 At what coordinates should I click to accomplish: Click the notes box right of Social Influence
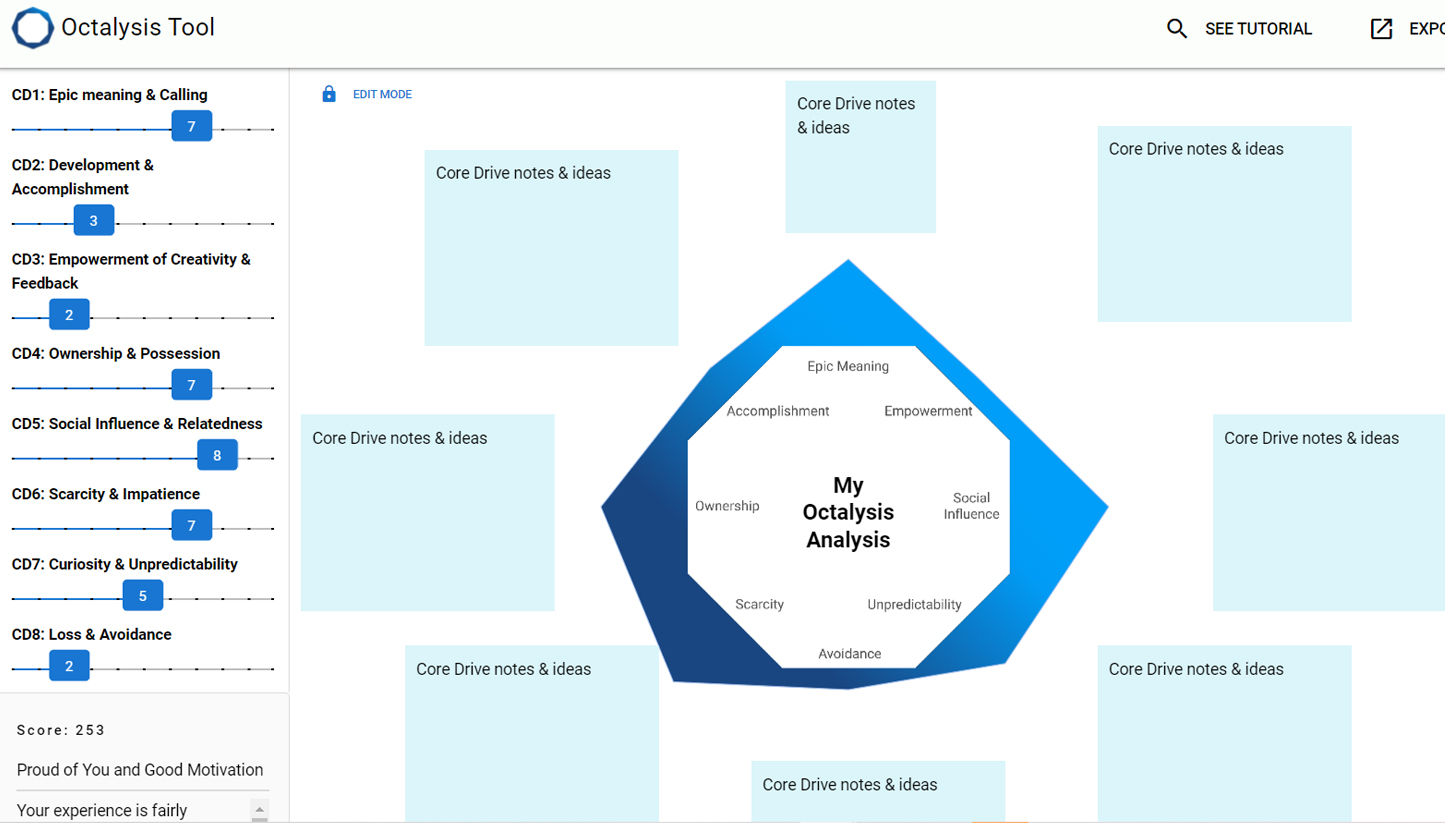coord(1329,513)
